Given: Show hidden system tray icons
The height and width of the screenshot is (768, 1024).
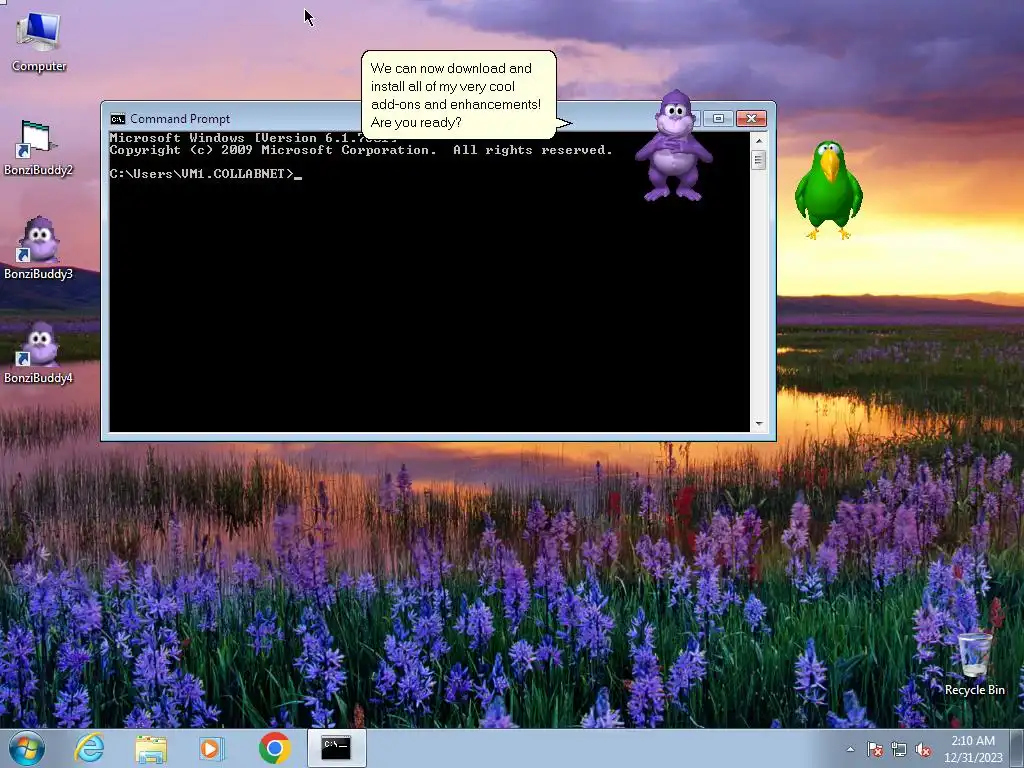Looking at the screenshot, I should (850, 750).
